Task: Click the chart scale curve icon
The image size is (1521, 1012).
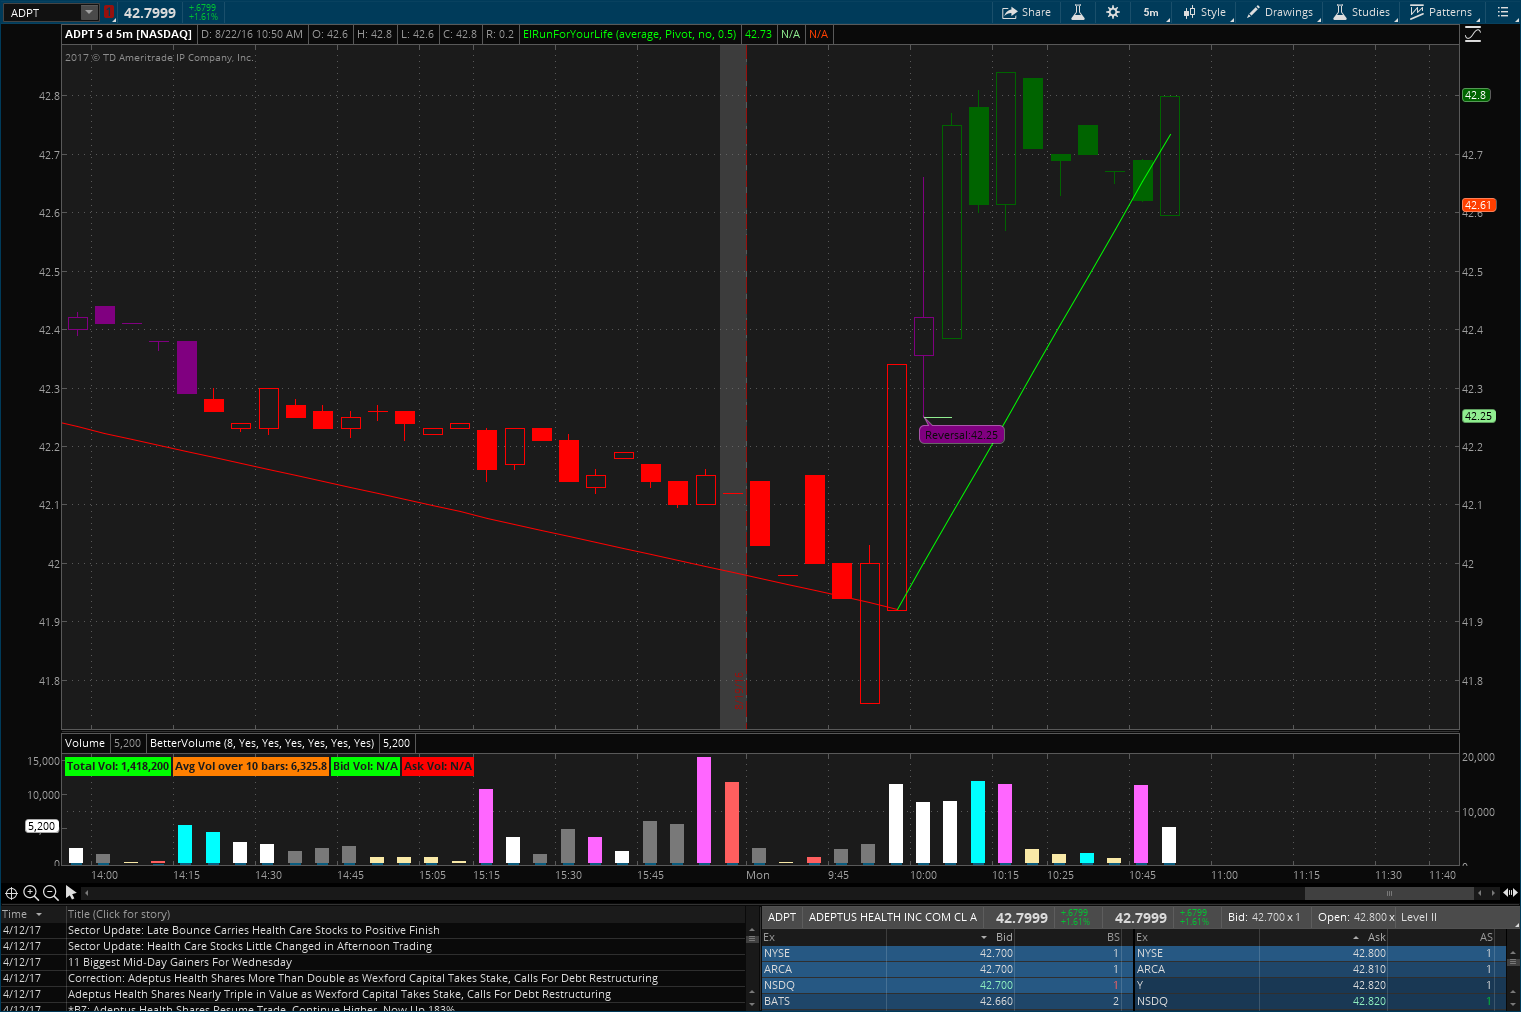Action: click(1473, 34)
